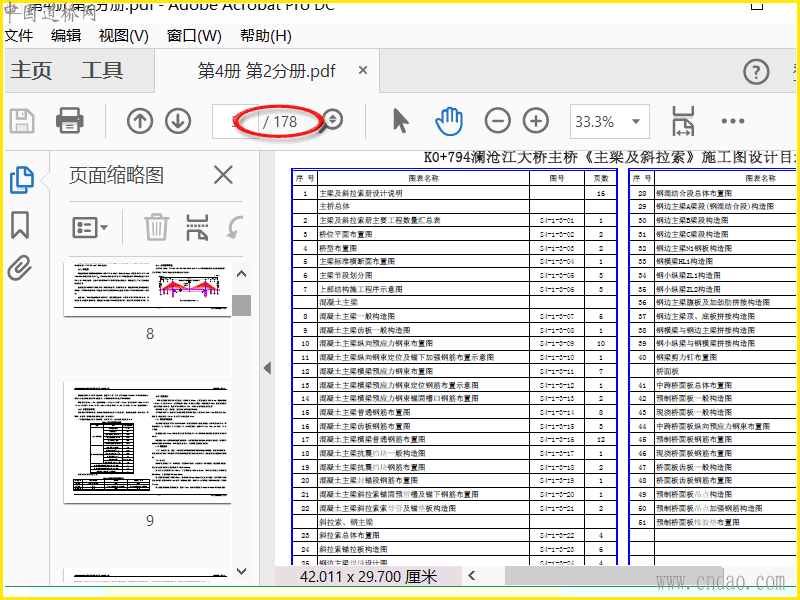This screenshot has height=600, width=800.
Task: Click row 桥型布置图
Action: 454,248
